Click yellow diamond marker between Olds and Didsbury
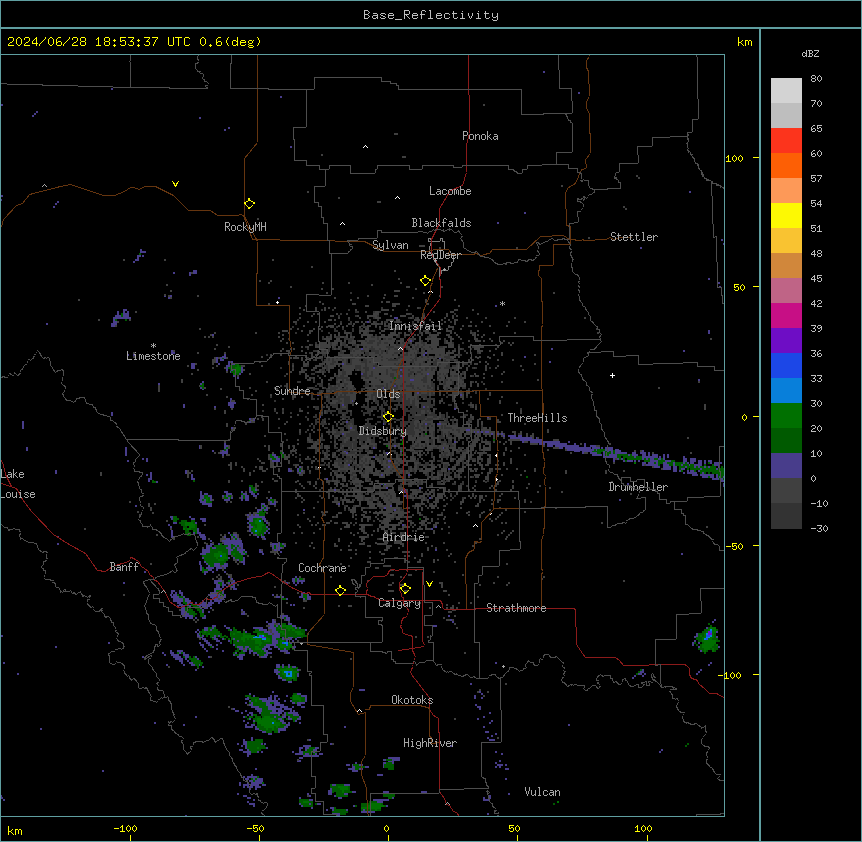Image resolution: width=862 pixels, height=842 pixels. click(388, 417)
